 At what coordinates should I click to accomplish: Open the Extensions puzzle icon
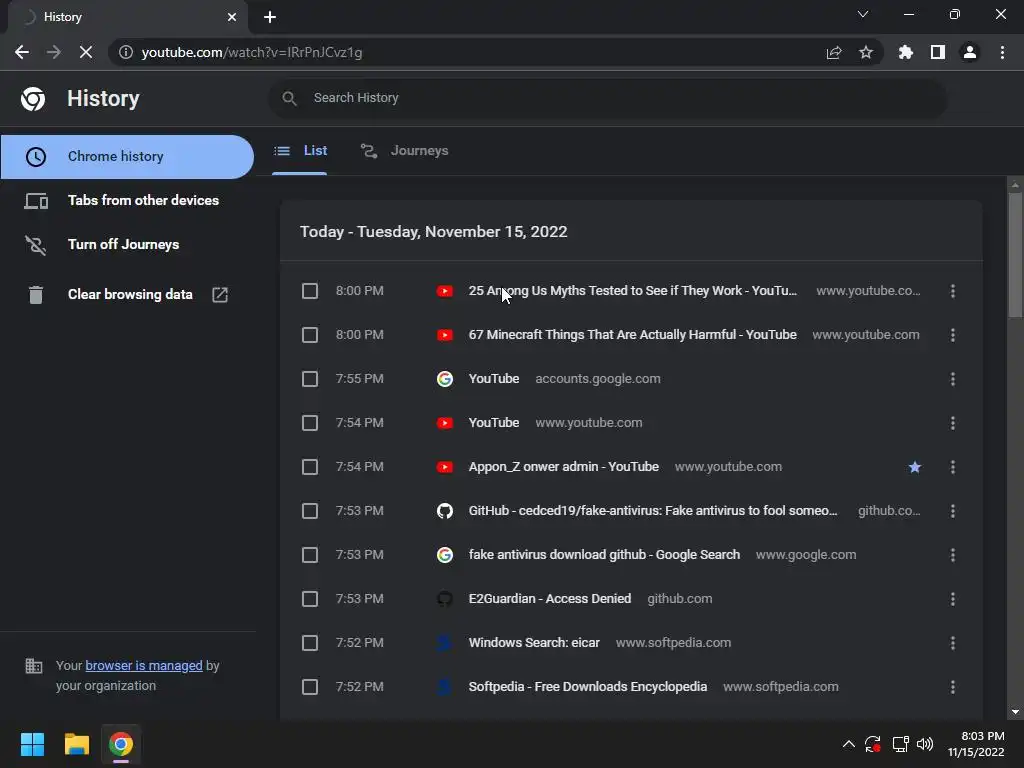tap(906, 52)
